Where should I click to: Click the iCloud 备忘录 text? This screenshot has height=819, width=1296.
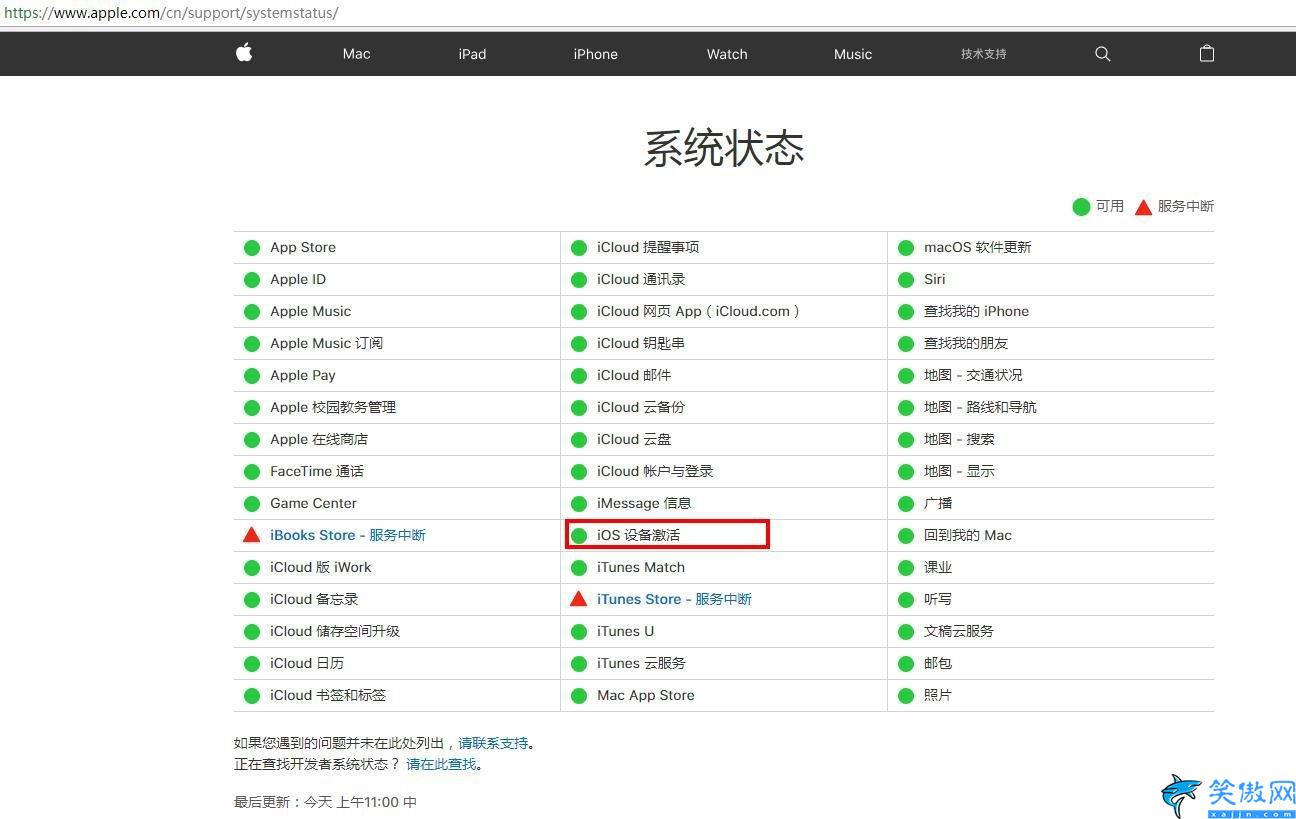314,599
